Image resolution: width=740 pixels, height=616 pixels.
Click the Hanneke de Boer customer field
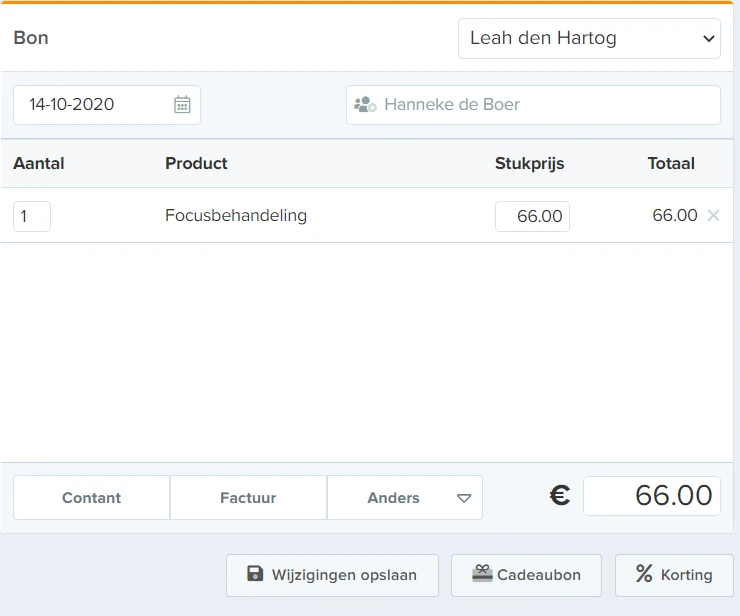coord(533,105)
